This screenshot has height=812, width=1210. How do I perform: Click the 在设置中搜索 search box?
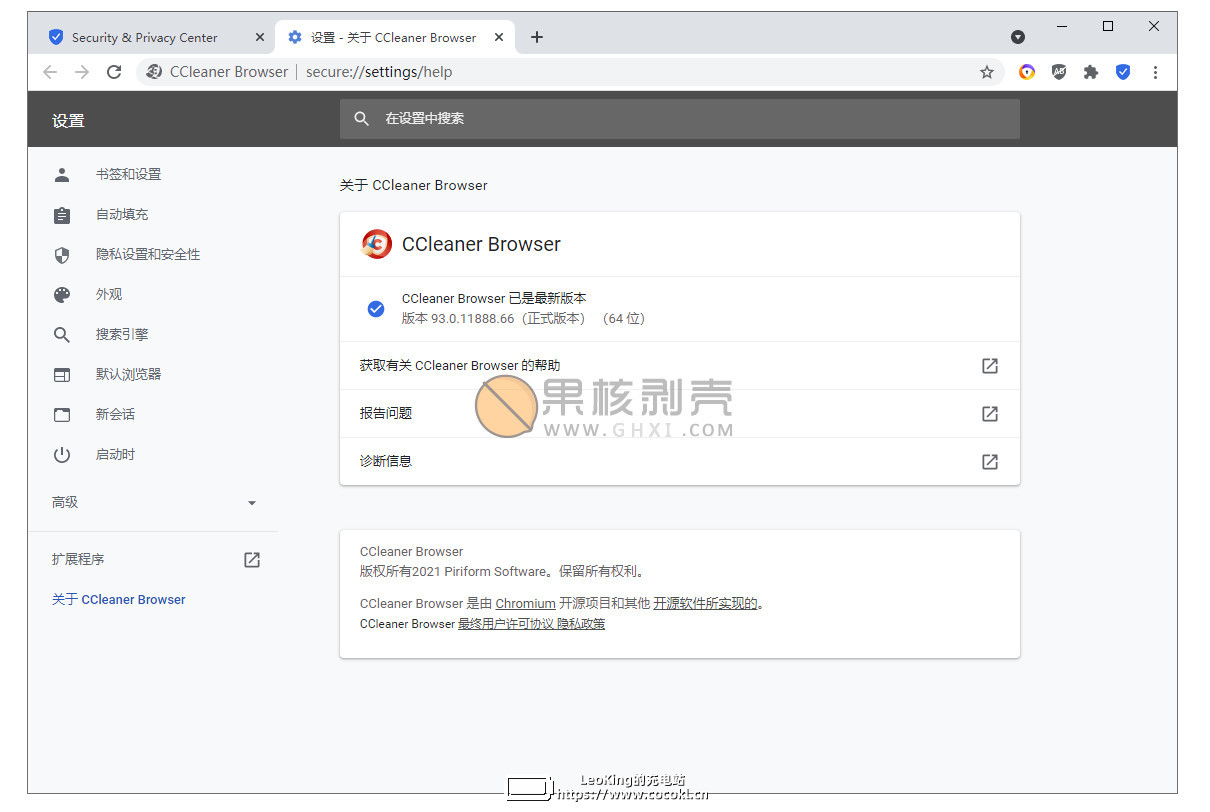(x=680, y=118)
